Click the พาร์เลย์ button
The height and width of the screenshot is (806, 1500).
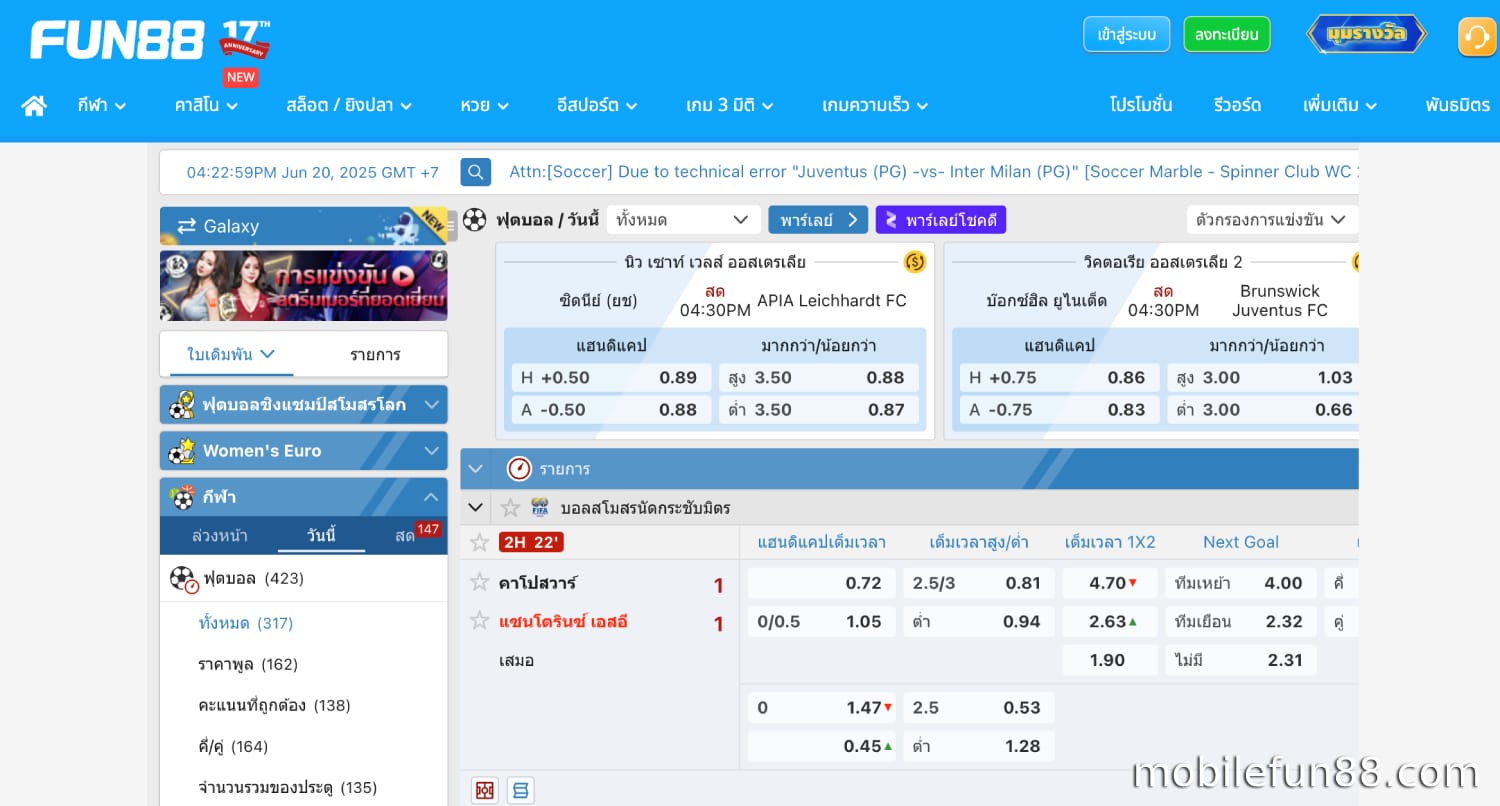[x=818, y=220]
